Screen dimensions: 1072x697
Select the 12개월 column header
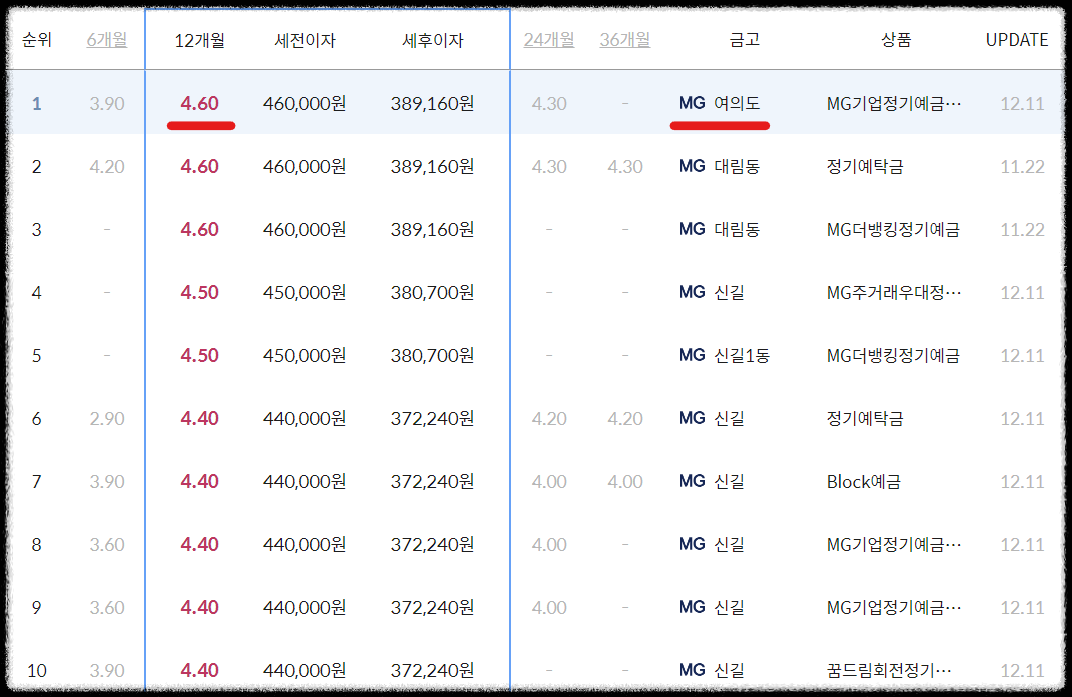coord(201,40)
